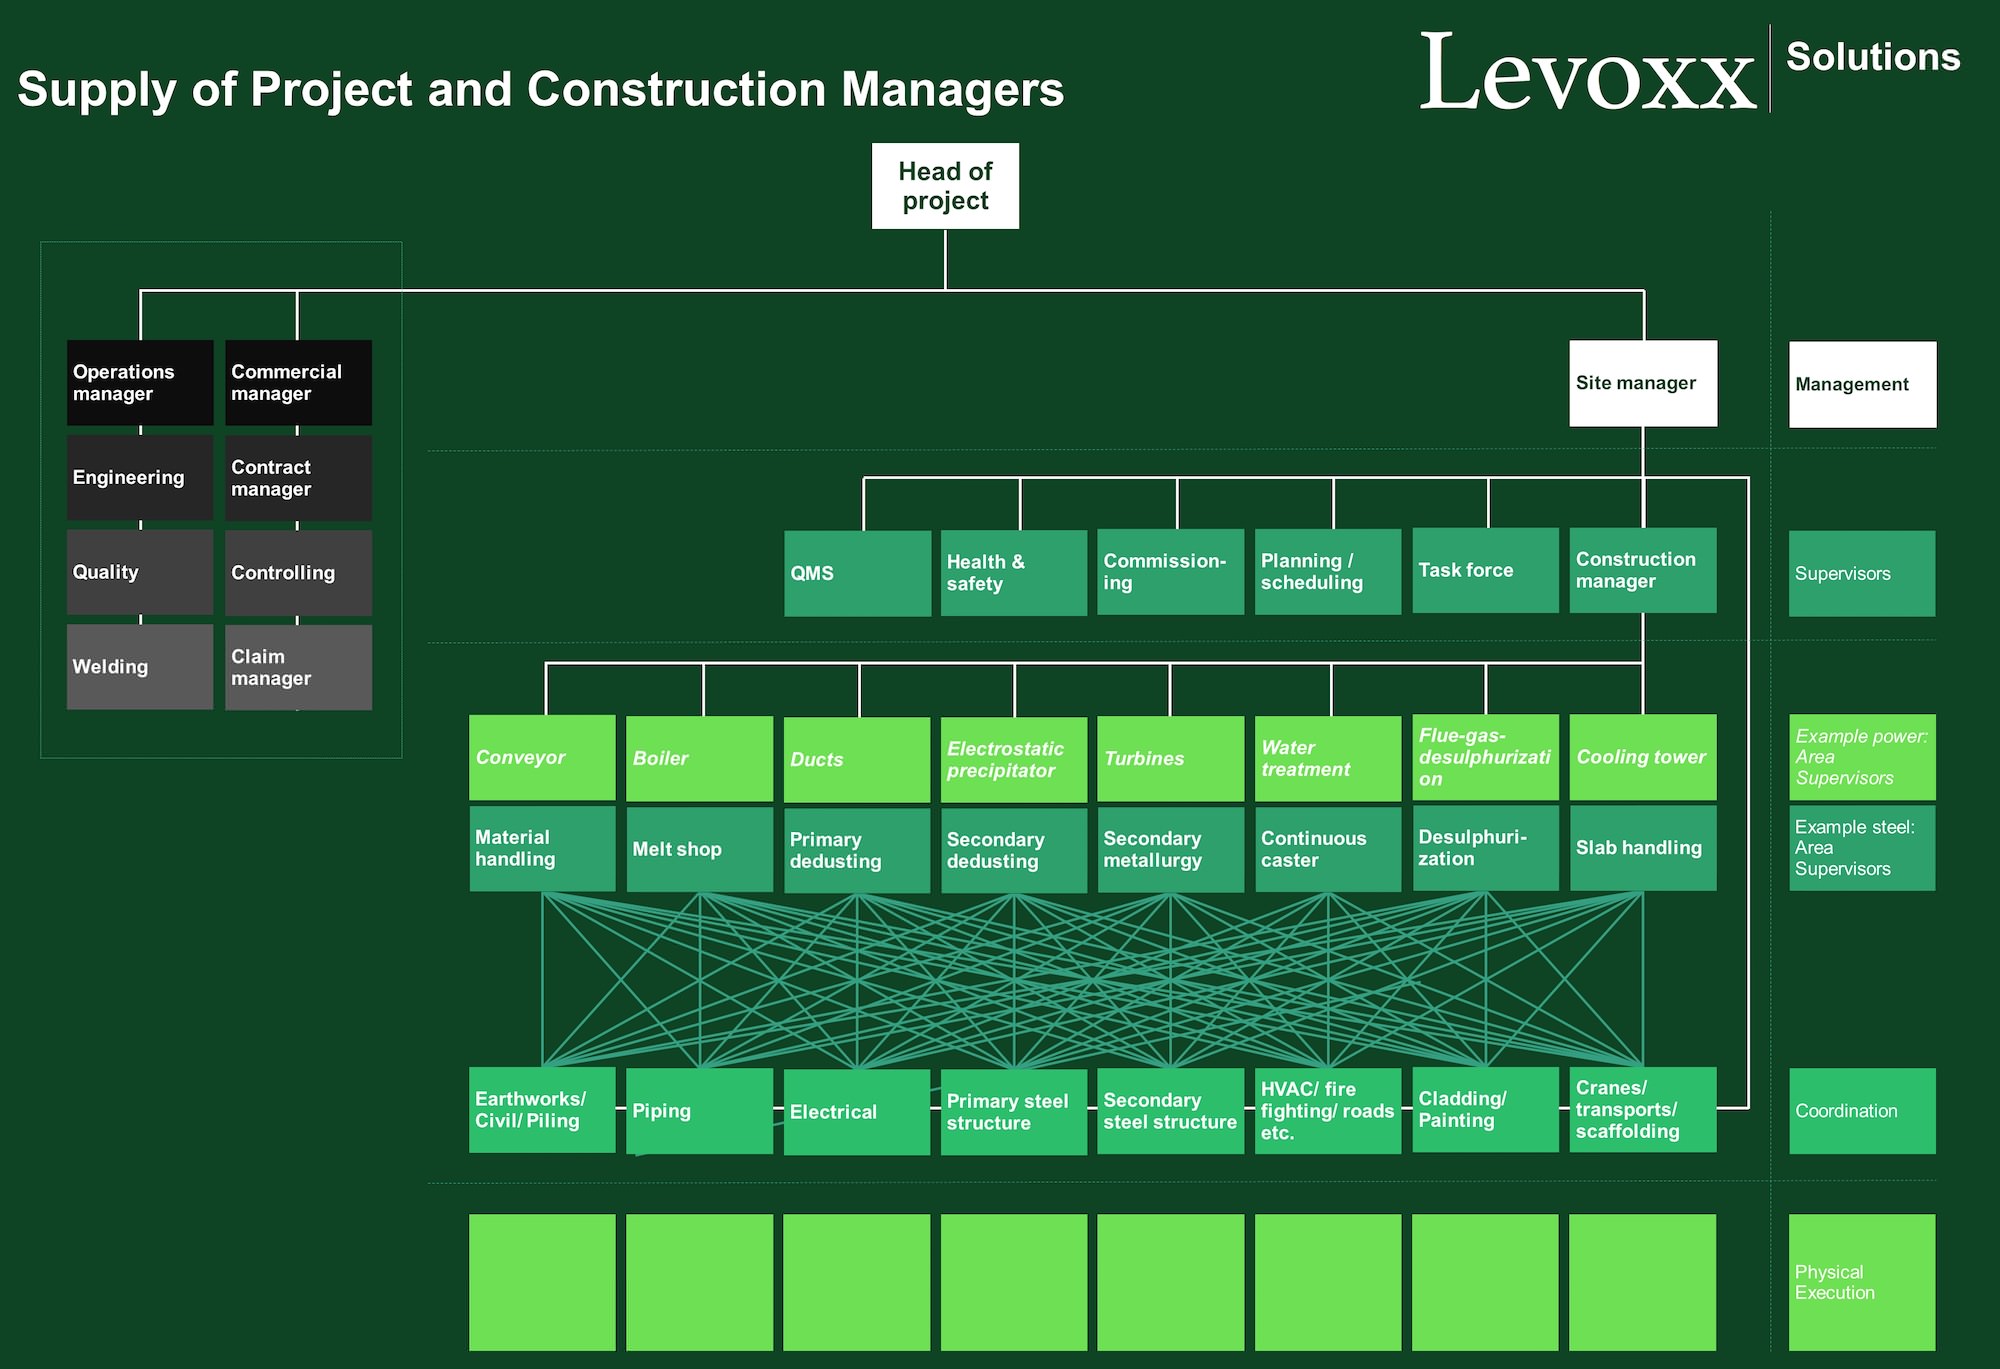
Task: Select the Ducts area box
Action: pyautogui.click(x=857, y=760)
